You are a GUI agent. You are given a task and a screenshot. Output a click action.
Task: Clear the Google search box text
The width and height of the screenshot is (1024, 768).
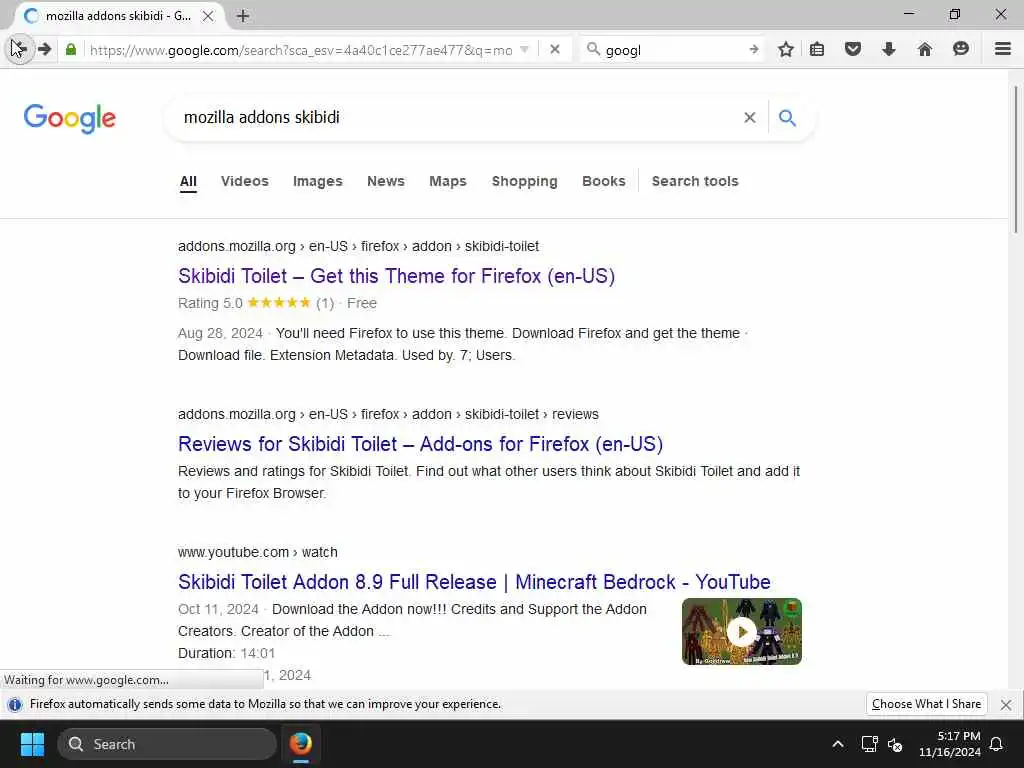click(x=750, y=118)
